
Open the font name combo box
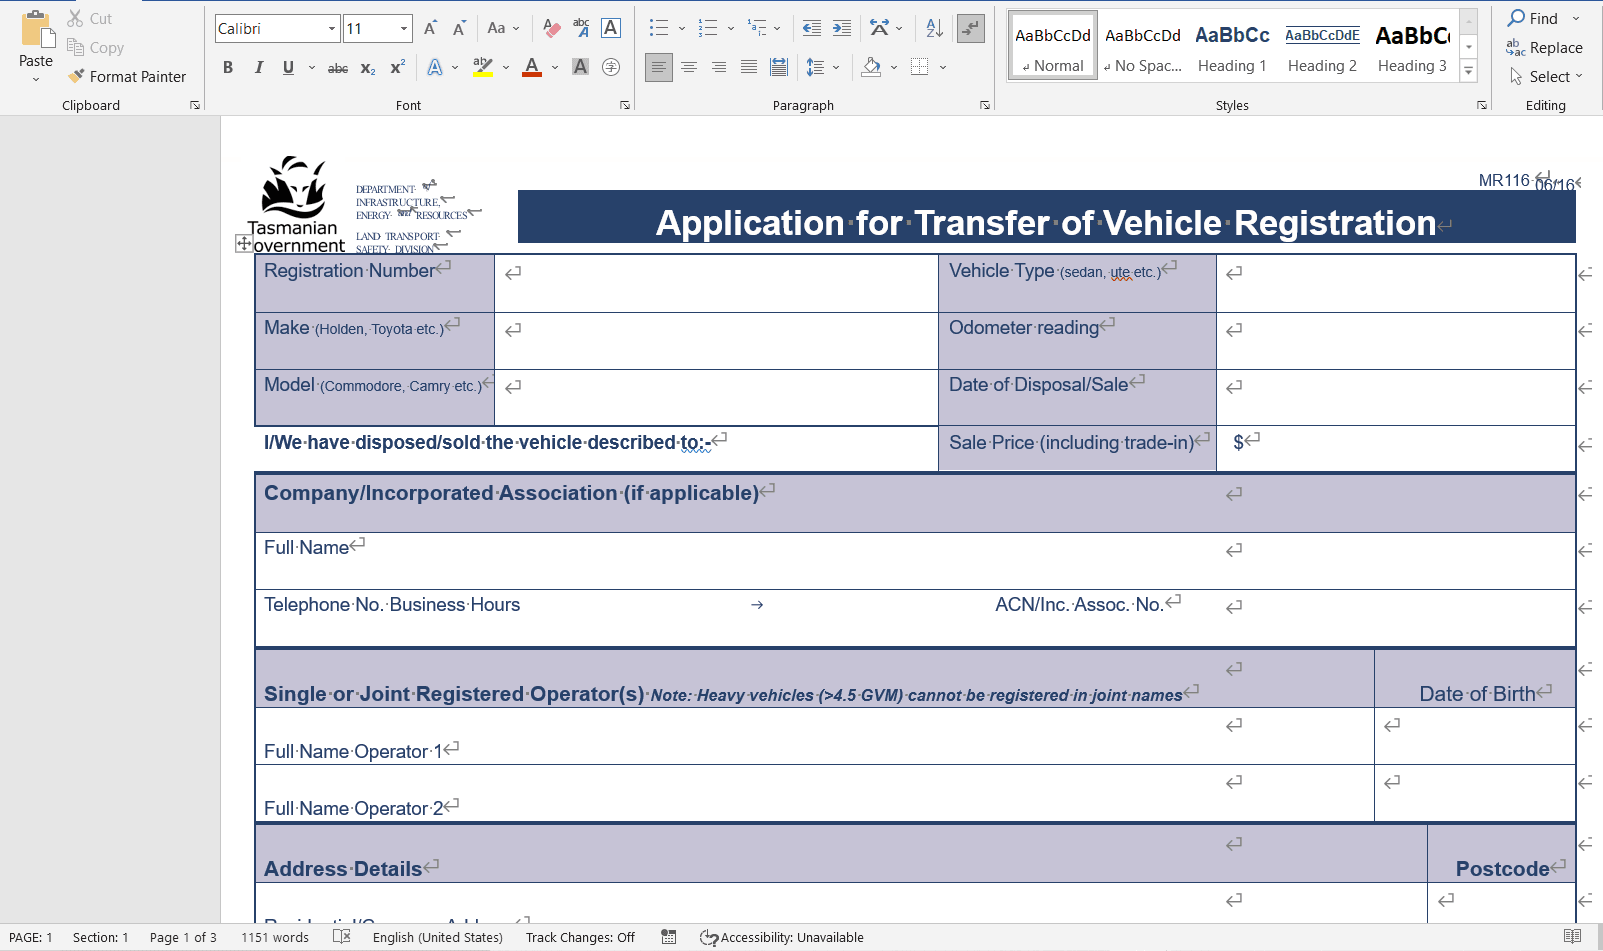tap(278, 28)
